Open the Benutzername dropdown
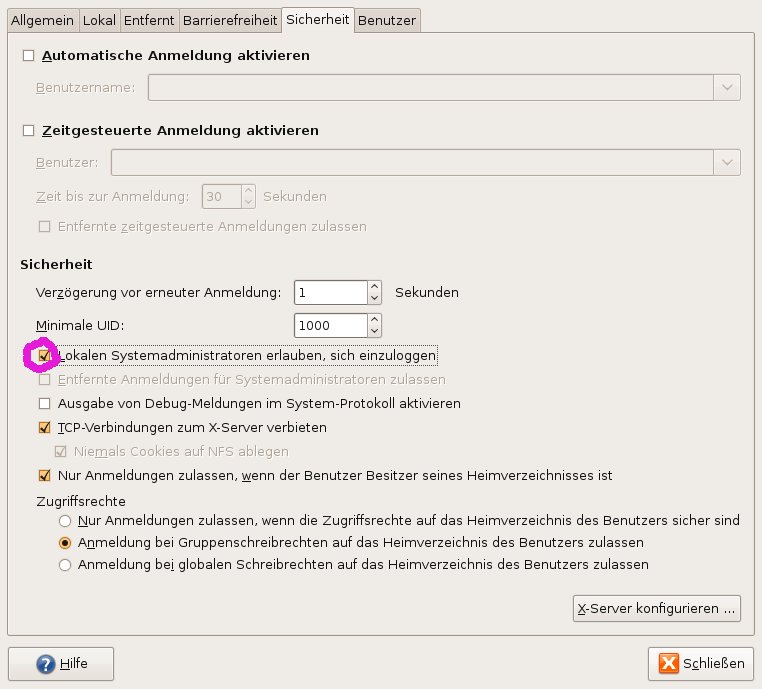The width and height of the screenshot is (762, 689). pyautogui.click(x=726, y=88)
